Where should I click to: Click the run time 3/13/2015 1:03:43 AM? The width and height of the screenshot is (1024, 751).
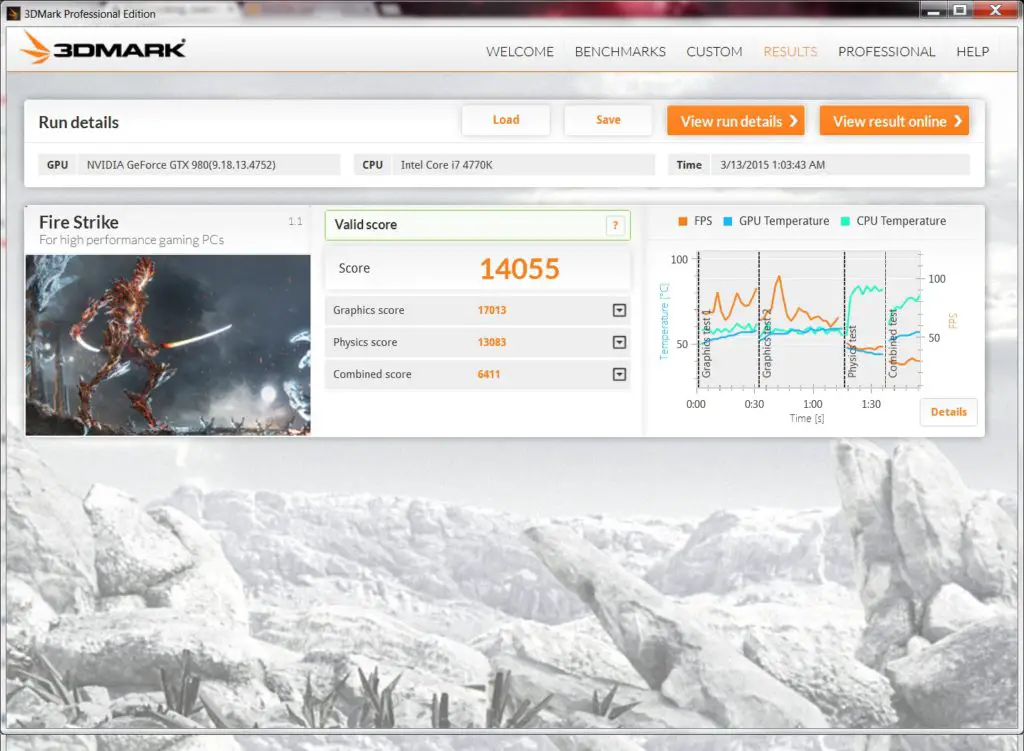(773, 165)
